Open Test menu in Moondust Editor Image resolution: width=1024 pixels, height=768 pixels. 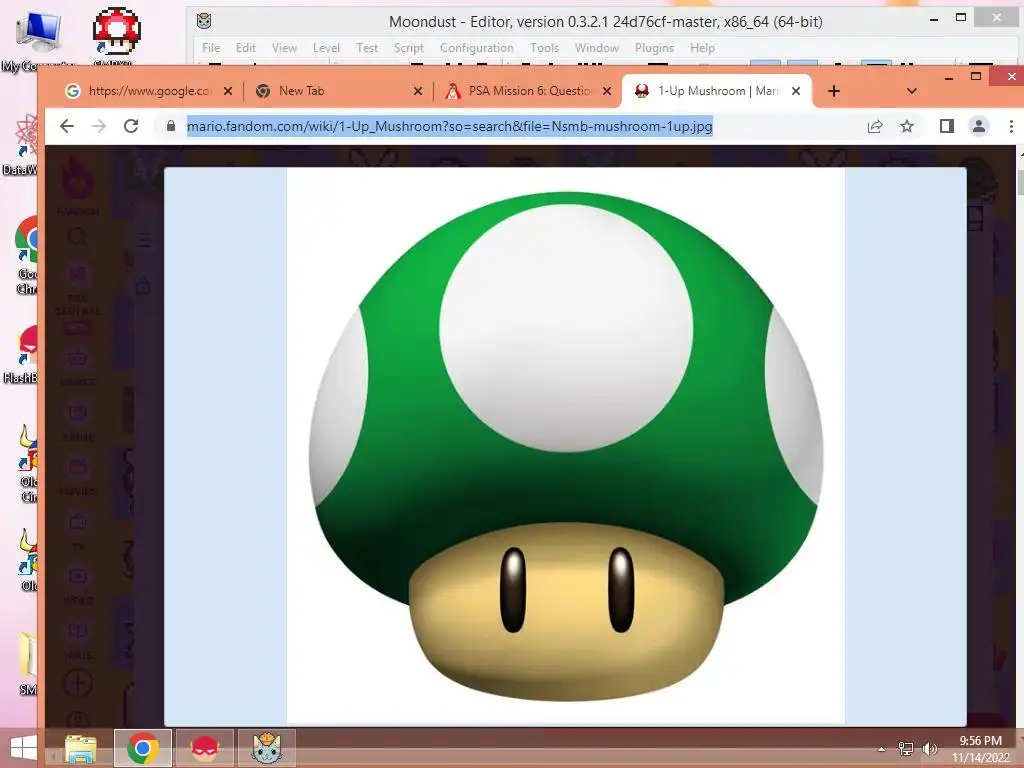click(x=367, y=48)
